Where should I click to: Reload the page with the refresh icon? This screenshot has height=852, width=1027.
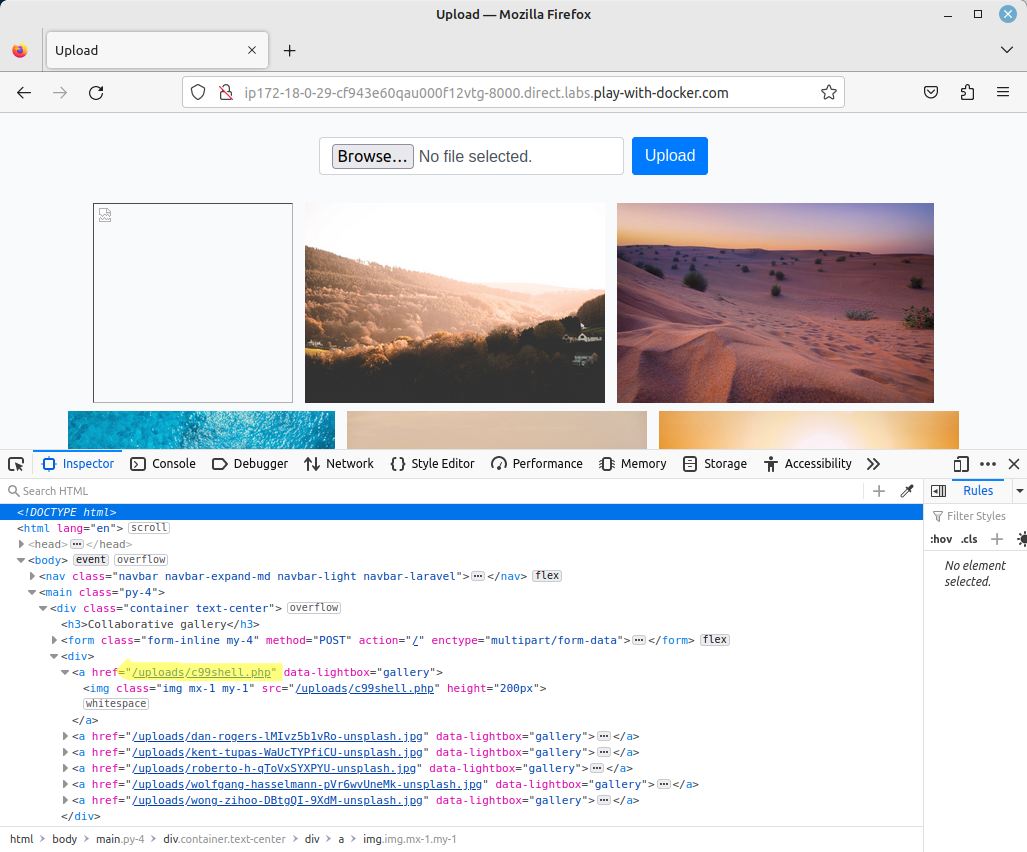click(96, 92)
